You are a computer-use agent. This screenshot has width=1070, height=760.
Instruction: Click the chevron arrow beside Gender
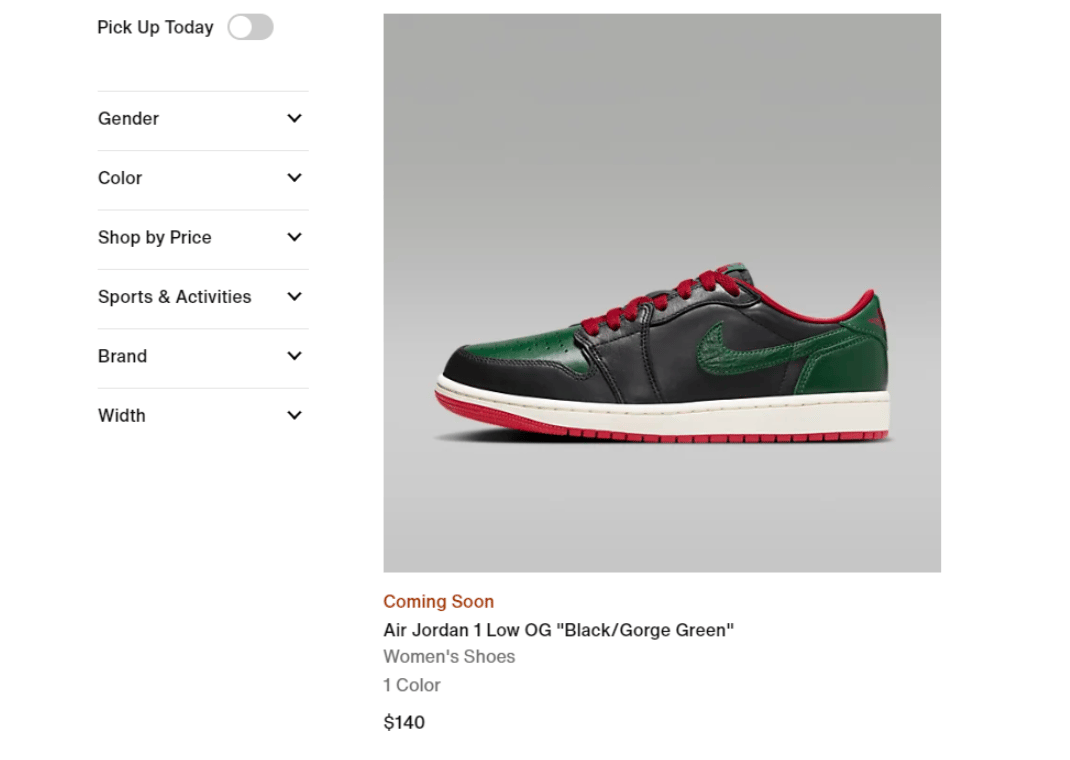pos(294,119)
